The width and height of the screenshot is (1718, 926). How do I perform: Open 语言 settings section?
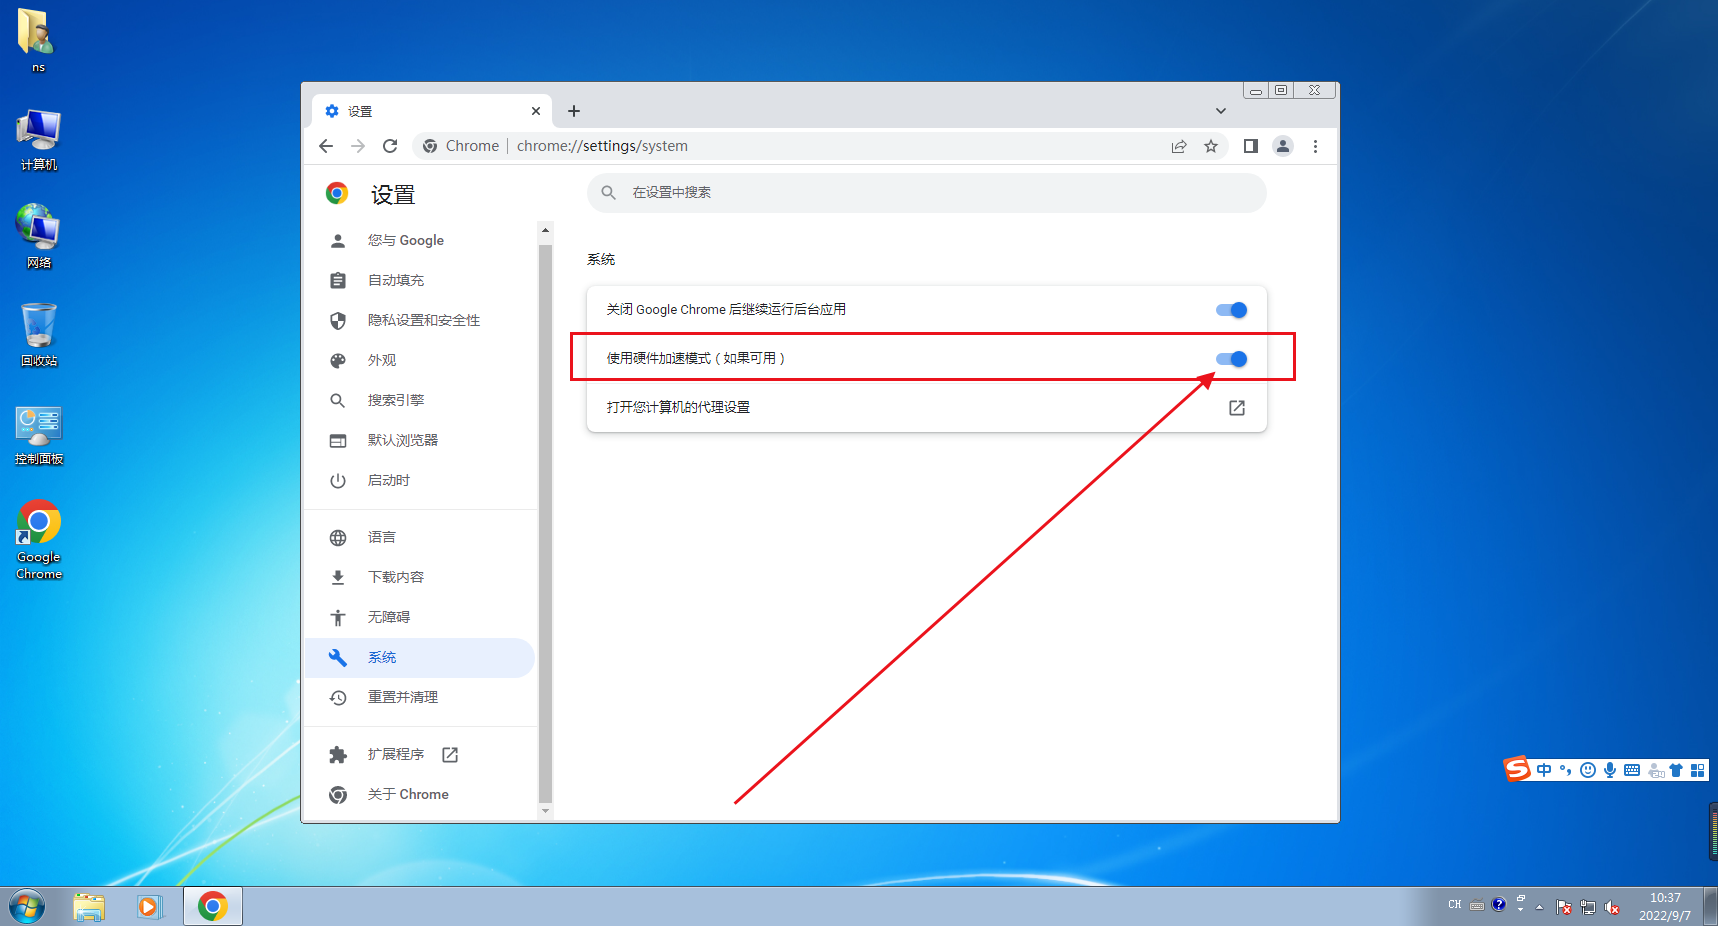point(421,538)
